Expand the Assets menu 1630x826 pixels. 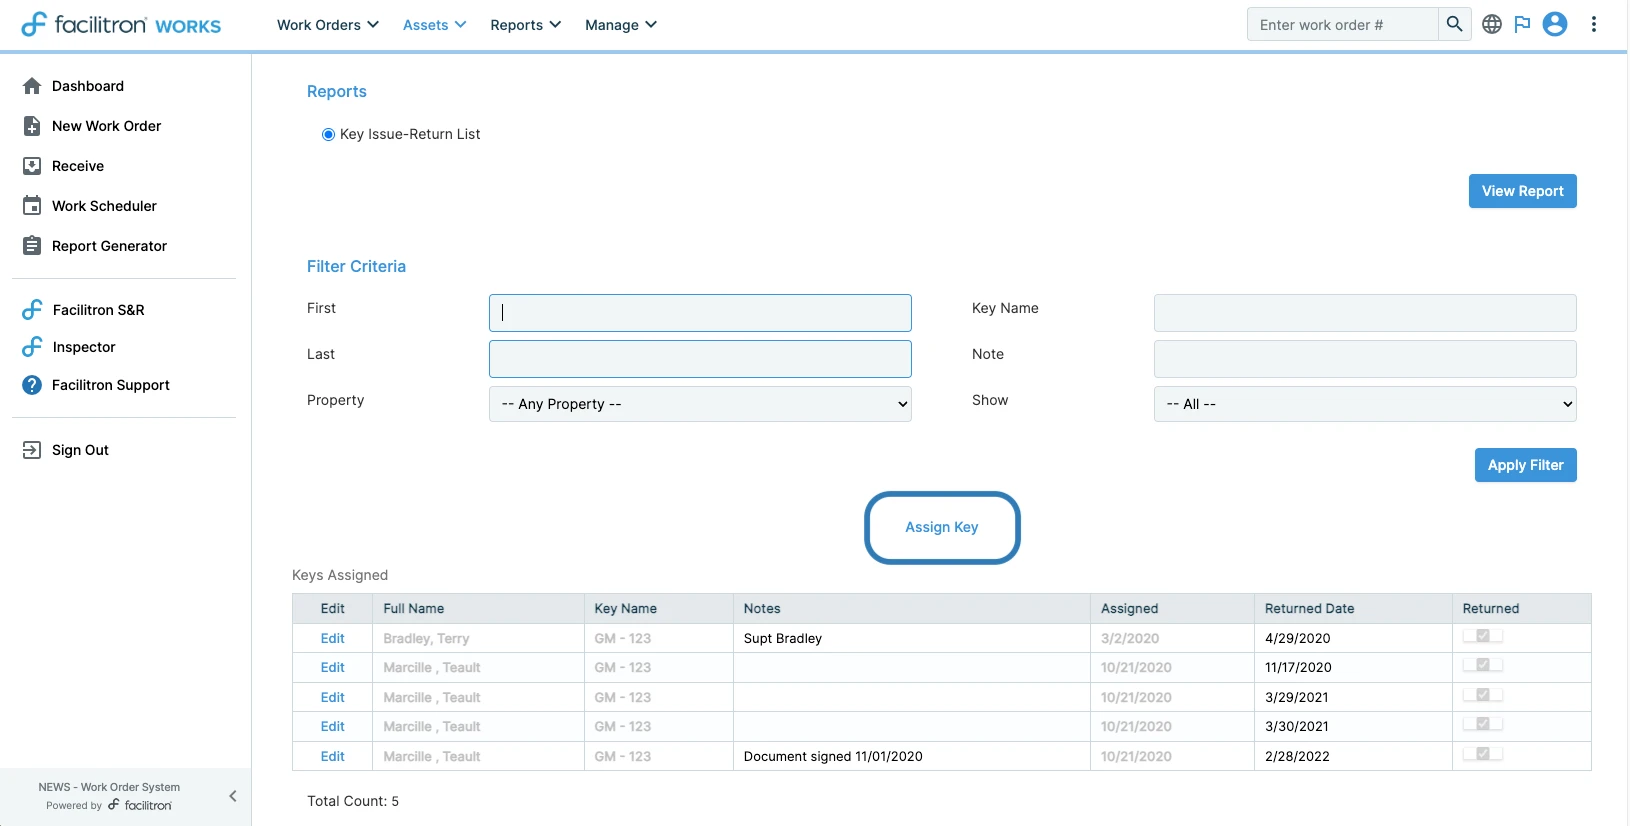434,25
